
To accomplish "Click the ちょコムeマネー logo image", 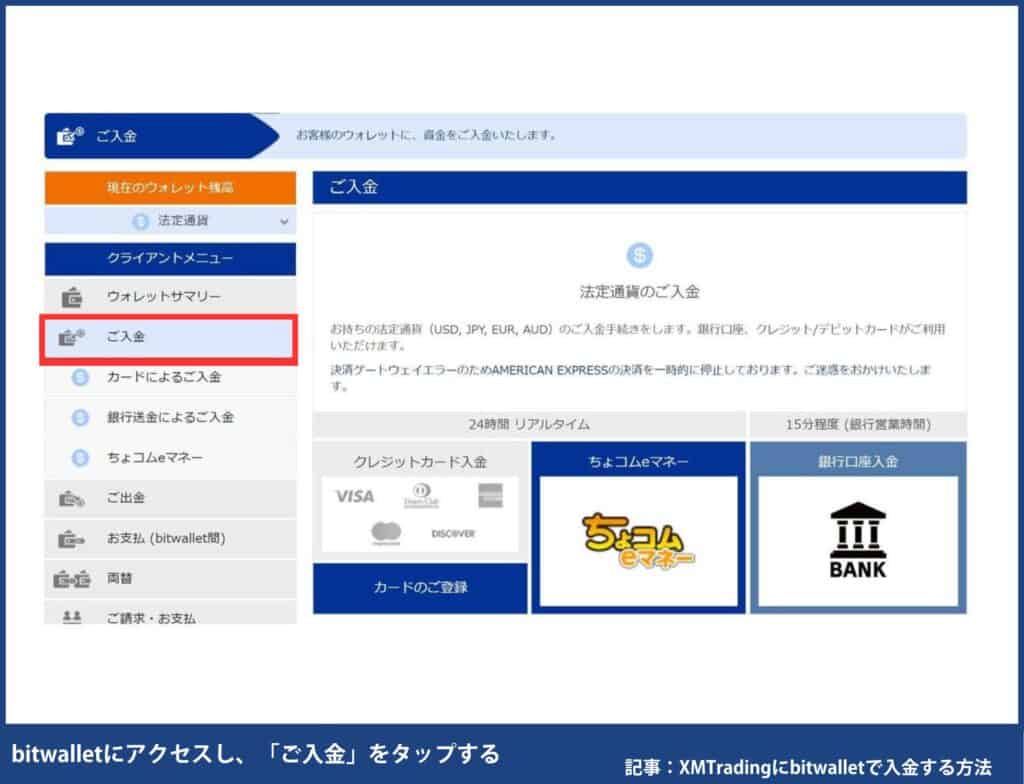I will pos(638,541).
